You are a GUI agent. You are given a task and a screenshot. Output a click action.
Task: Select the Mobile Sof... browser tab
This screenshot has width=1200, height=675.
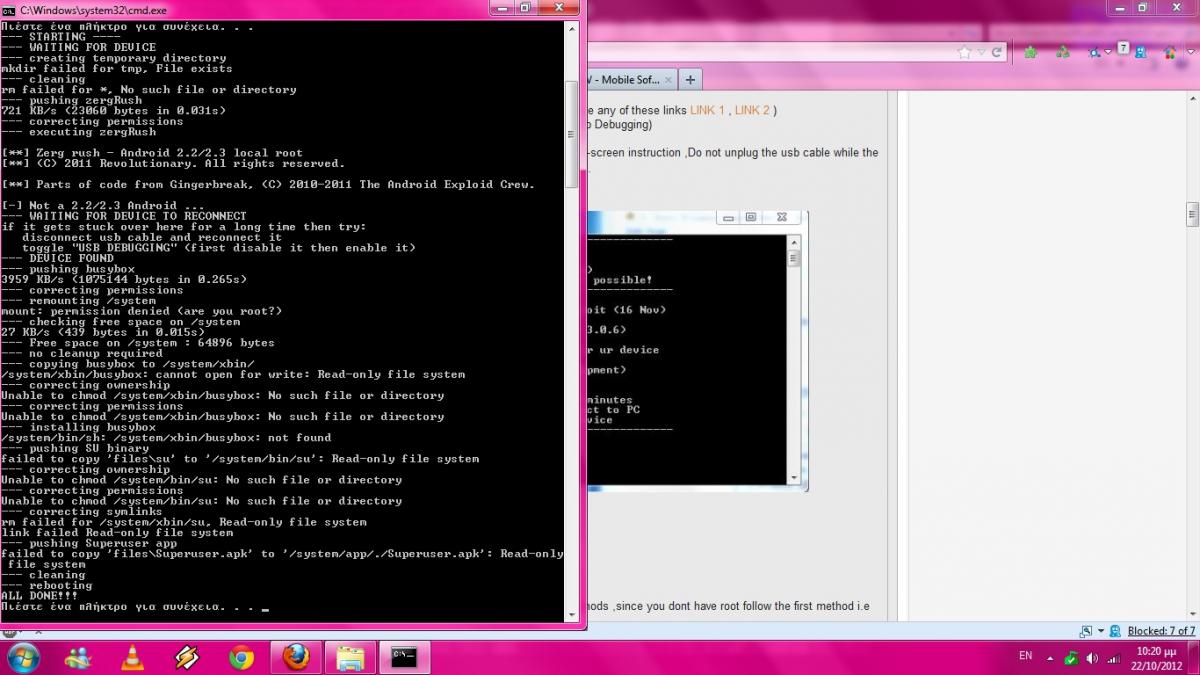click(x=632, y=80)
